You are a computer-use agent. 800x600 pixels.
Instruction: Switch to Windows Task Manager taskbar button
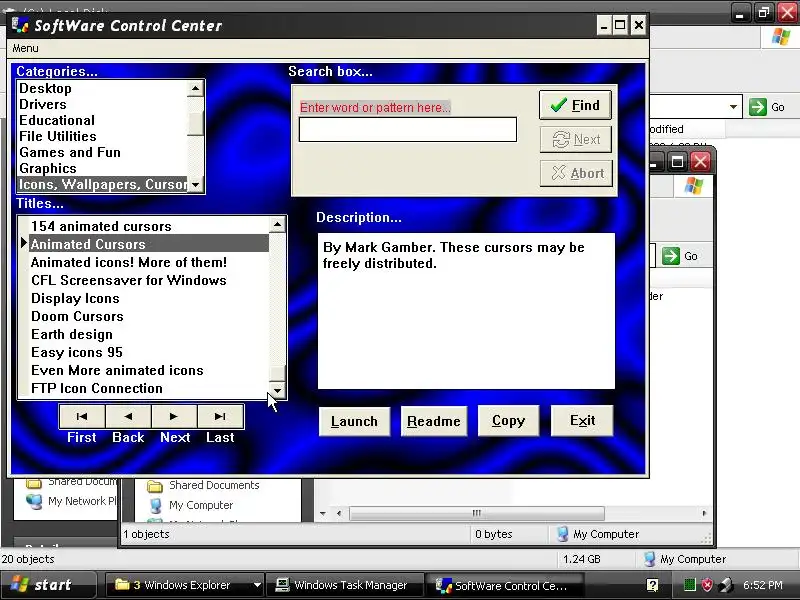(345, 585)
